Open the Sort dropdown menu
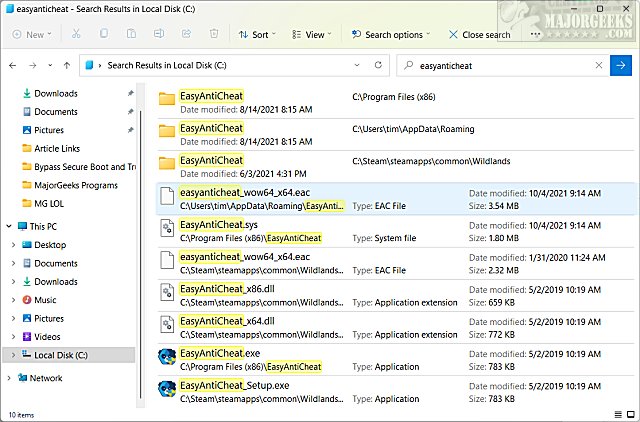640x422 pixels. pos(259,34)
